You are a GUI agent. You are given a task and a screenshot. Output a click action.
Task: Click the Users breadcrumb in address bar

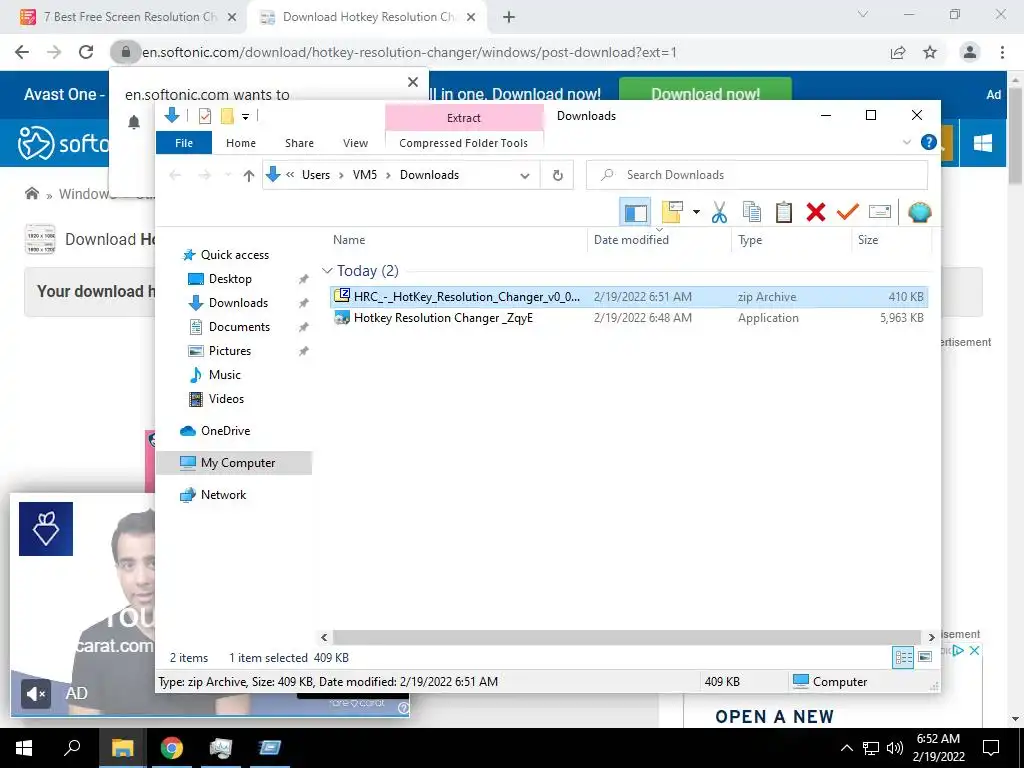[x=316, y=175]
